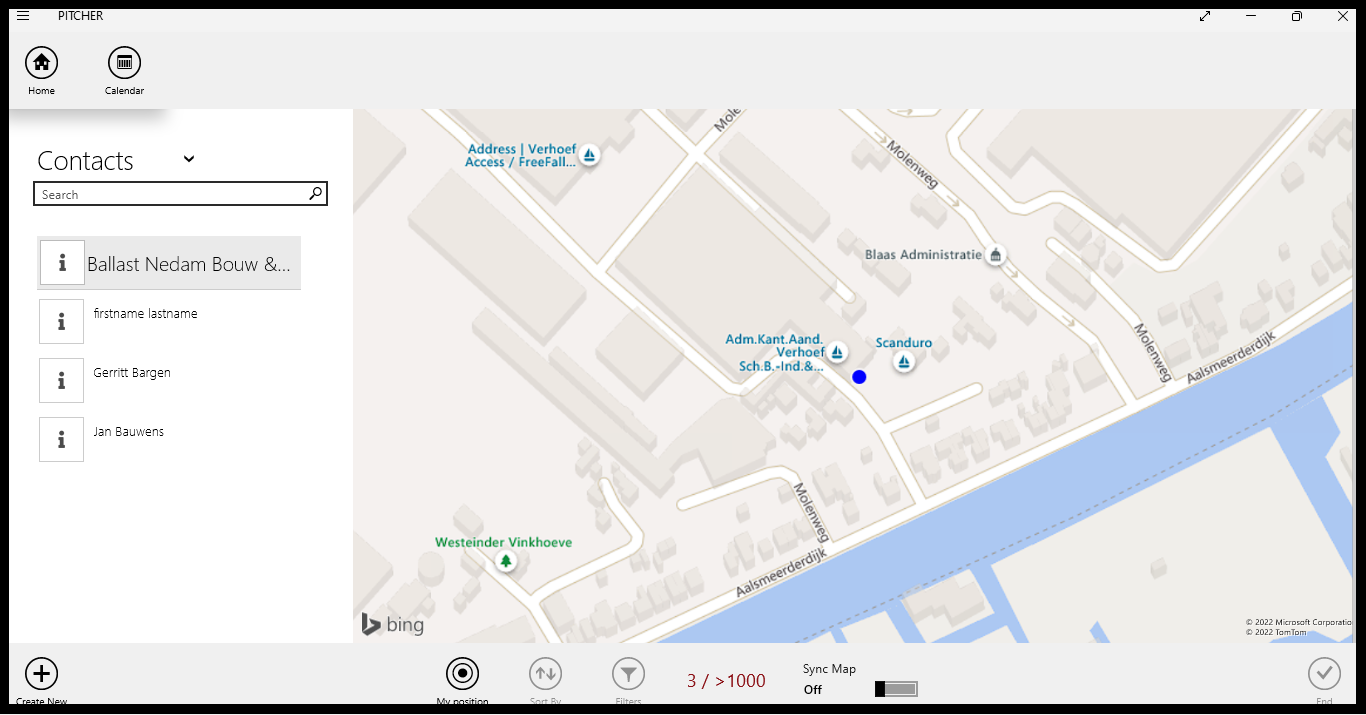Select contact firstname lastname

click(145, 314)
